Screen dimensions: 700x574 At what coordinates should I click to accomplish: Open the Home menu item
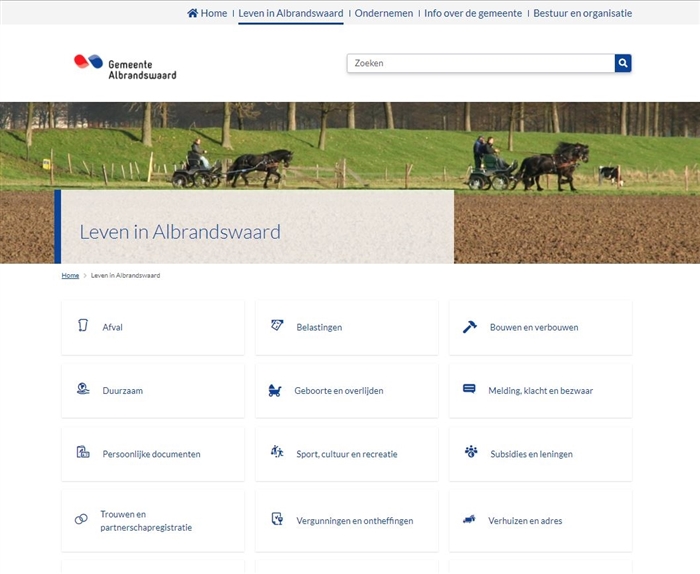tap(207, 13)
